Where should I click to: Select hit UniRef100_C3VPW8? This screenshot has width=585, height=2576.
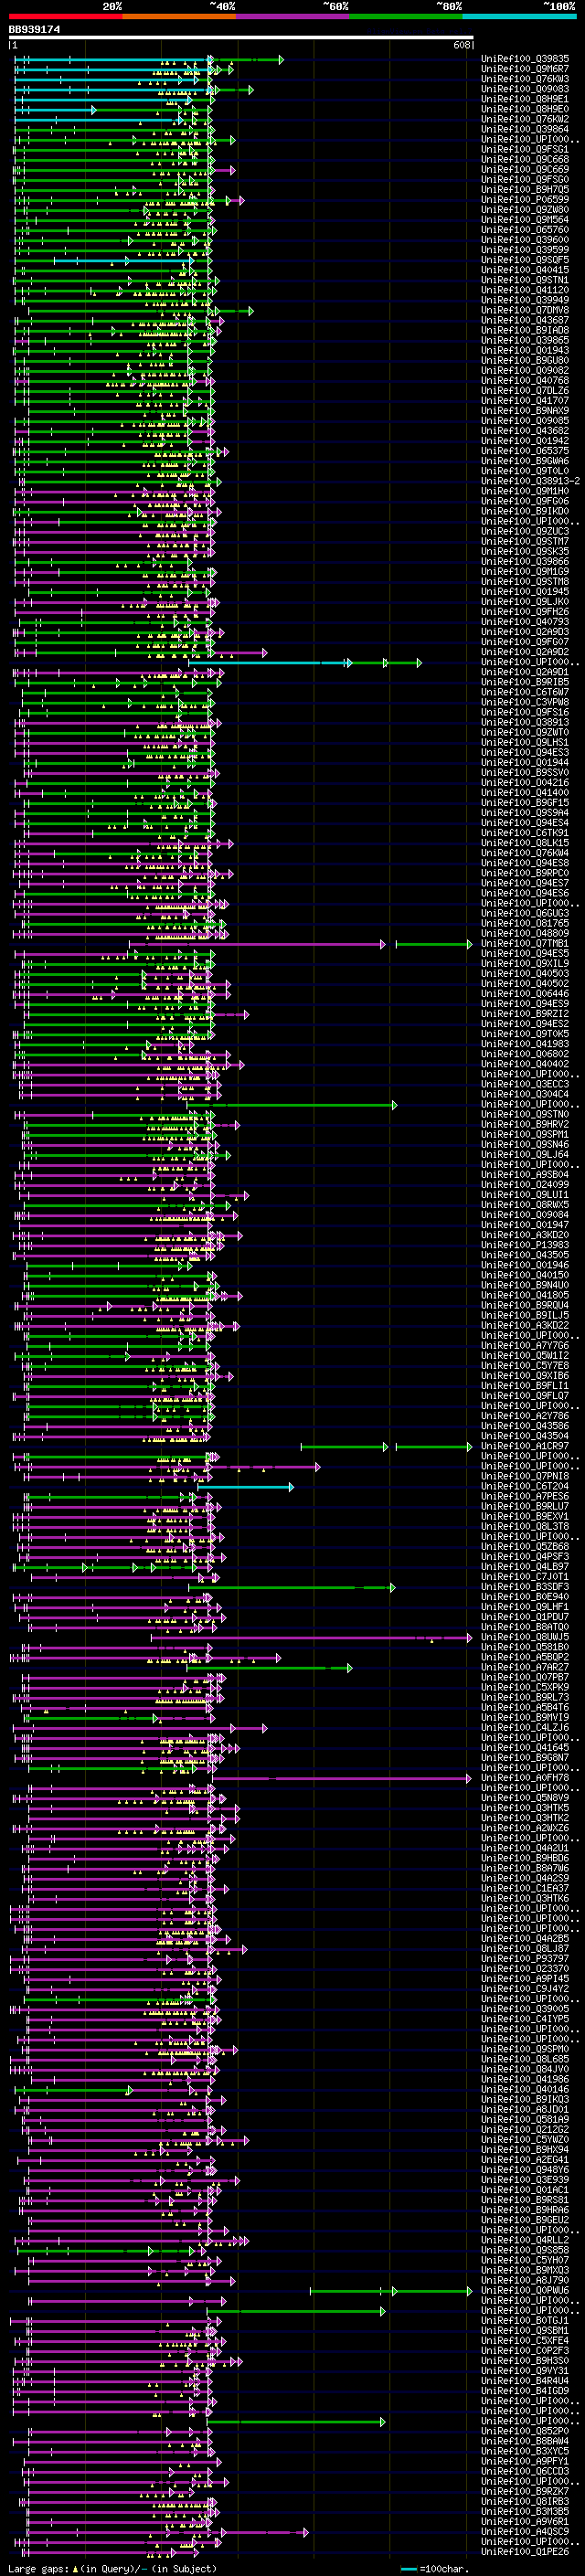(525, 702)
